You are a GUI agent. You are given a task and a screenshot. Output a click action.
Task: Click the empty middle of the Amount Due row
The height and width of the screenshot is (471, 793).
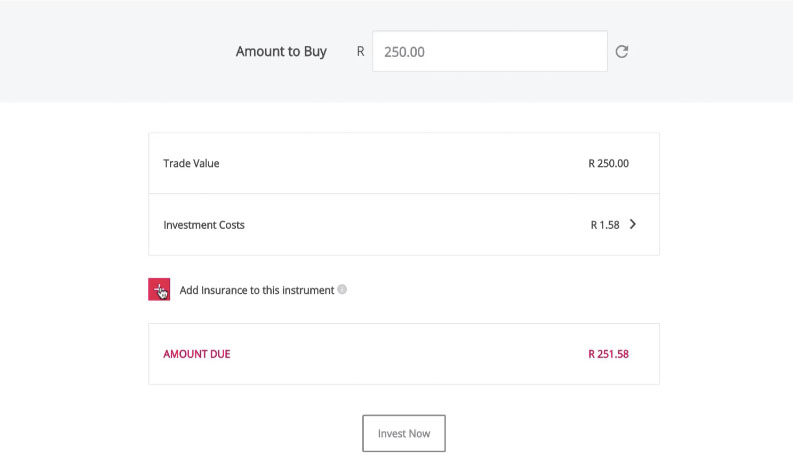(x=400, y=354)
